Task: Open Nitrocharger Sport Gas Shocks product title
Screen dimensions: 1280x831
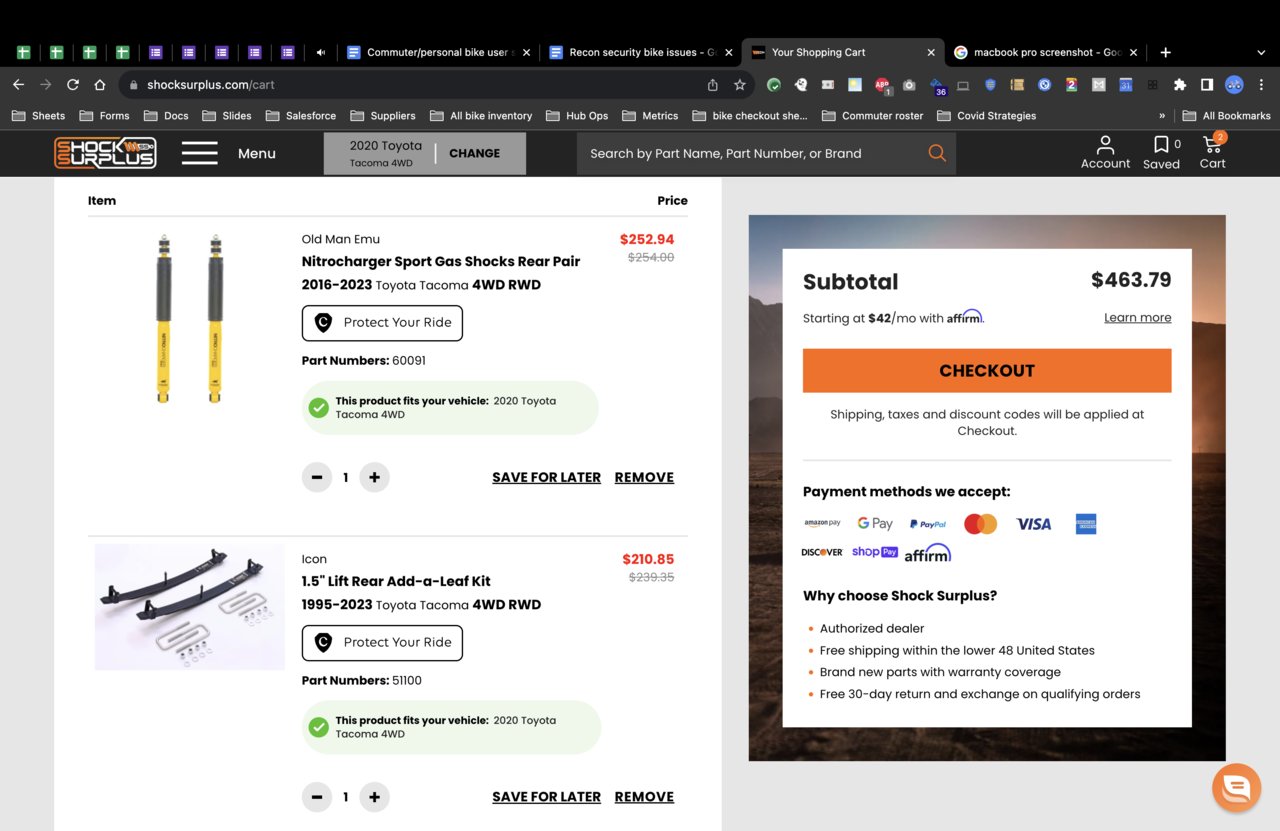Action: [x=441, y=261]
